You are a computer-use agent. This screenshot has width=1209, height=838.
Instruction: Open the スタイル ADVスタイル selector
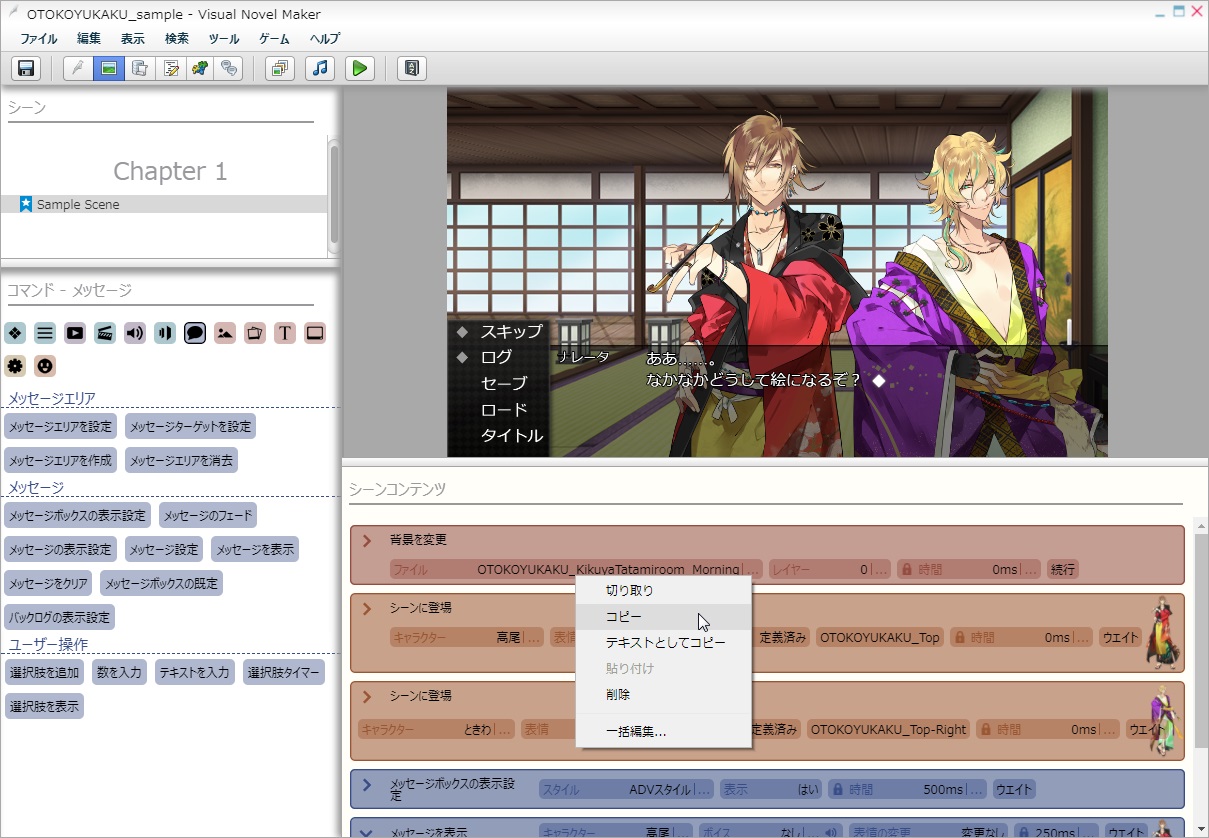click(626, 790)
